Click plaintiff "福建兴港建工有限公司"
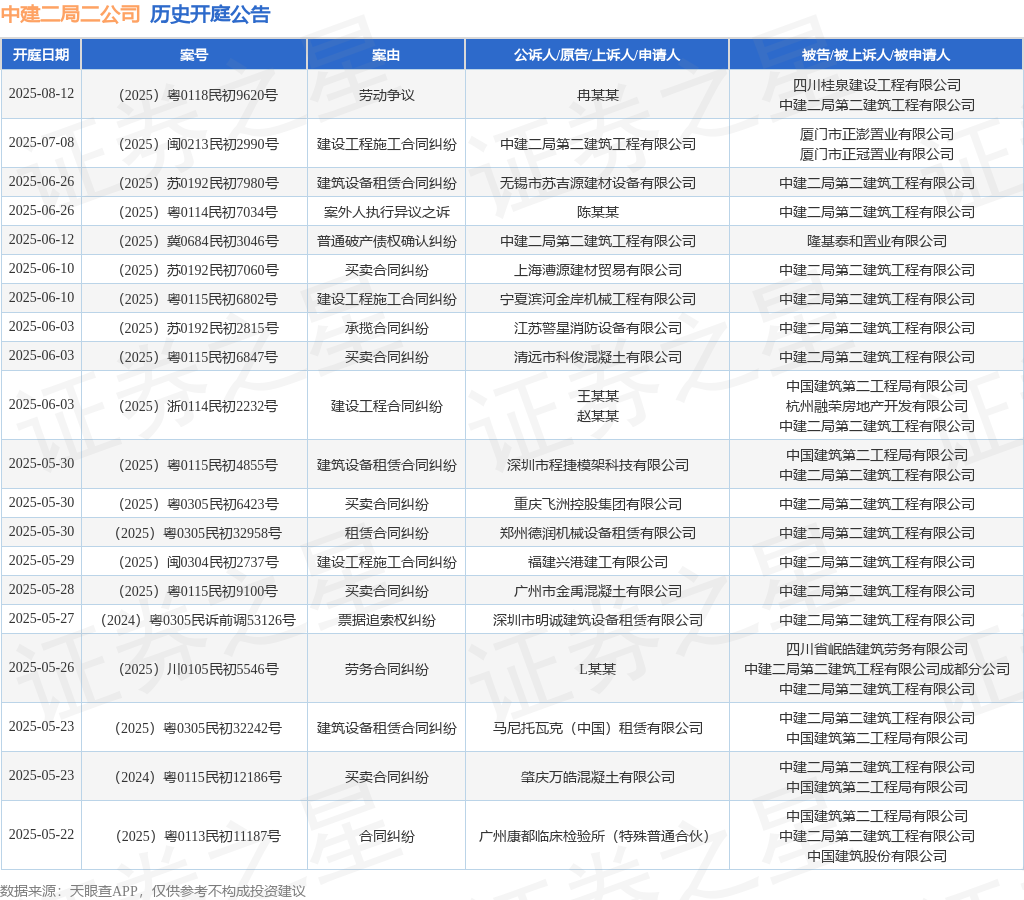The image size is (1024, 900). click(598, 562)
